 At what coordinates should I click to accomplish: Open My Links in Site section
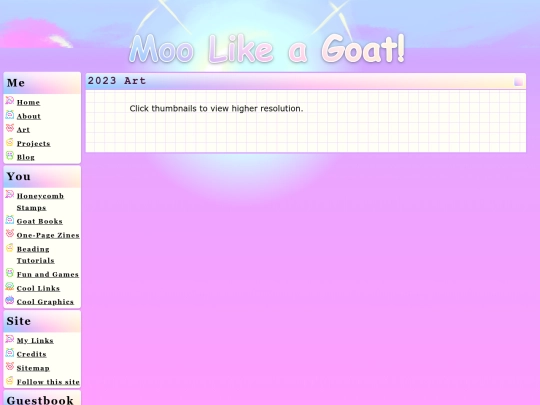[35, 341]
